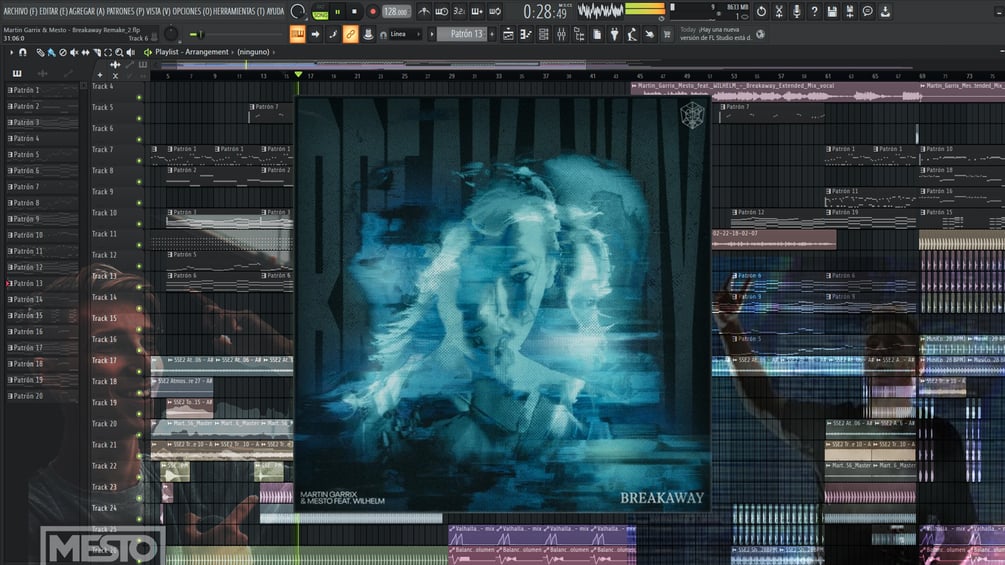Select the Zoom magnifier tool

119,52
